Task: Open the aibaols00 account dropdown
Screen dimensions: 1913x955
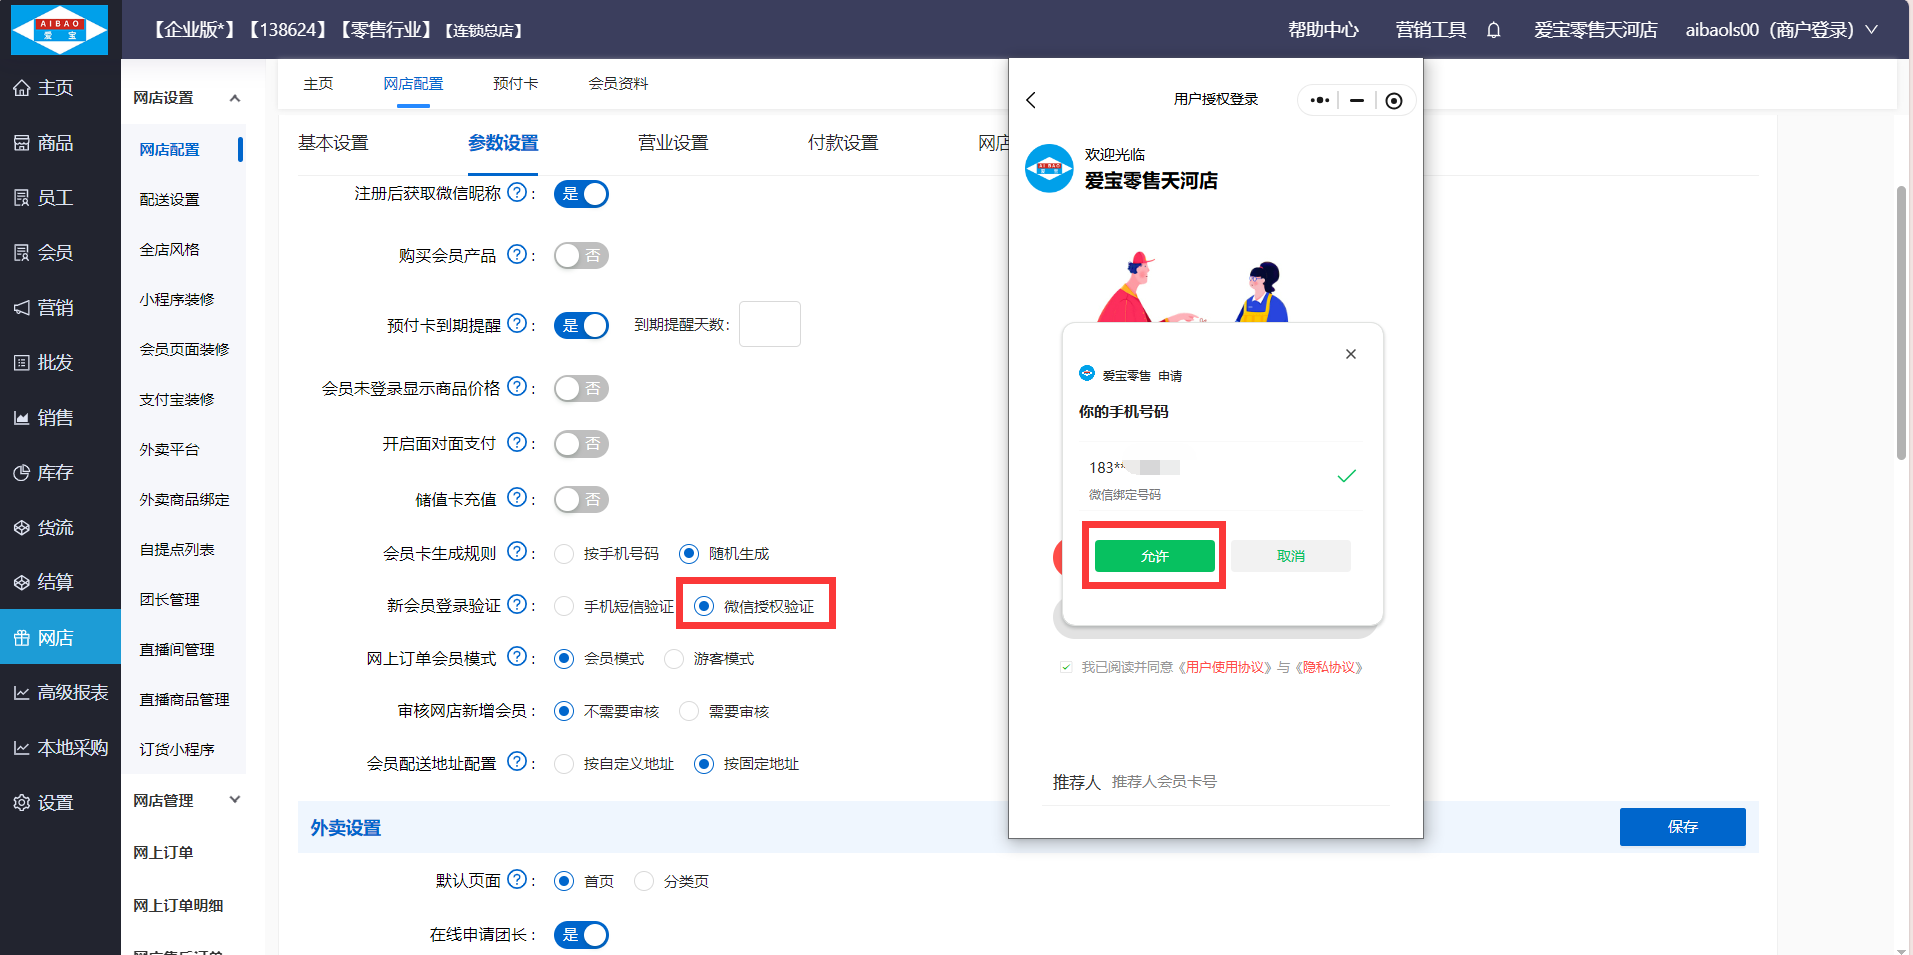Action: point(1780,30)
